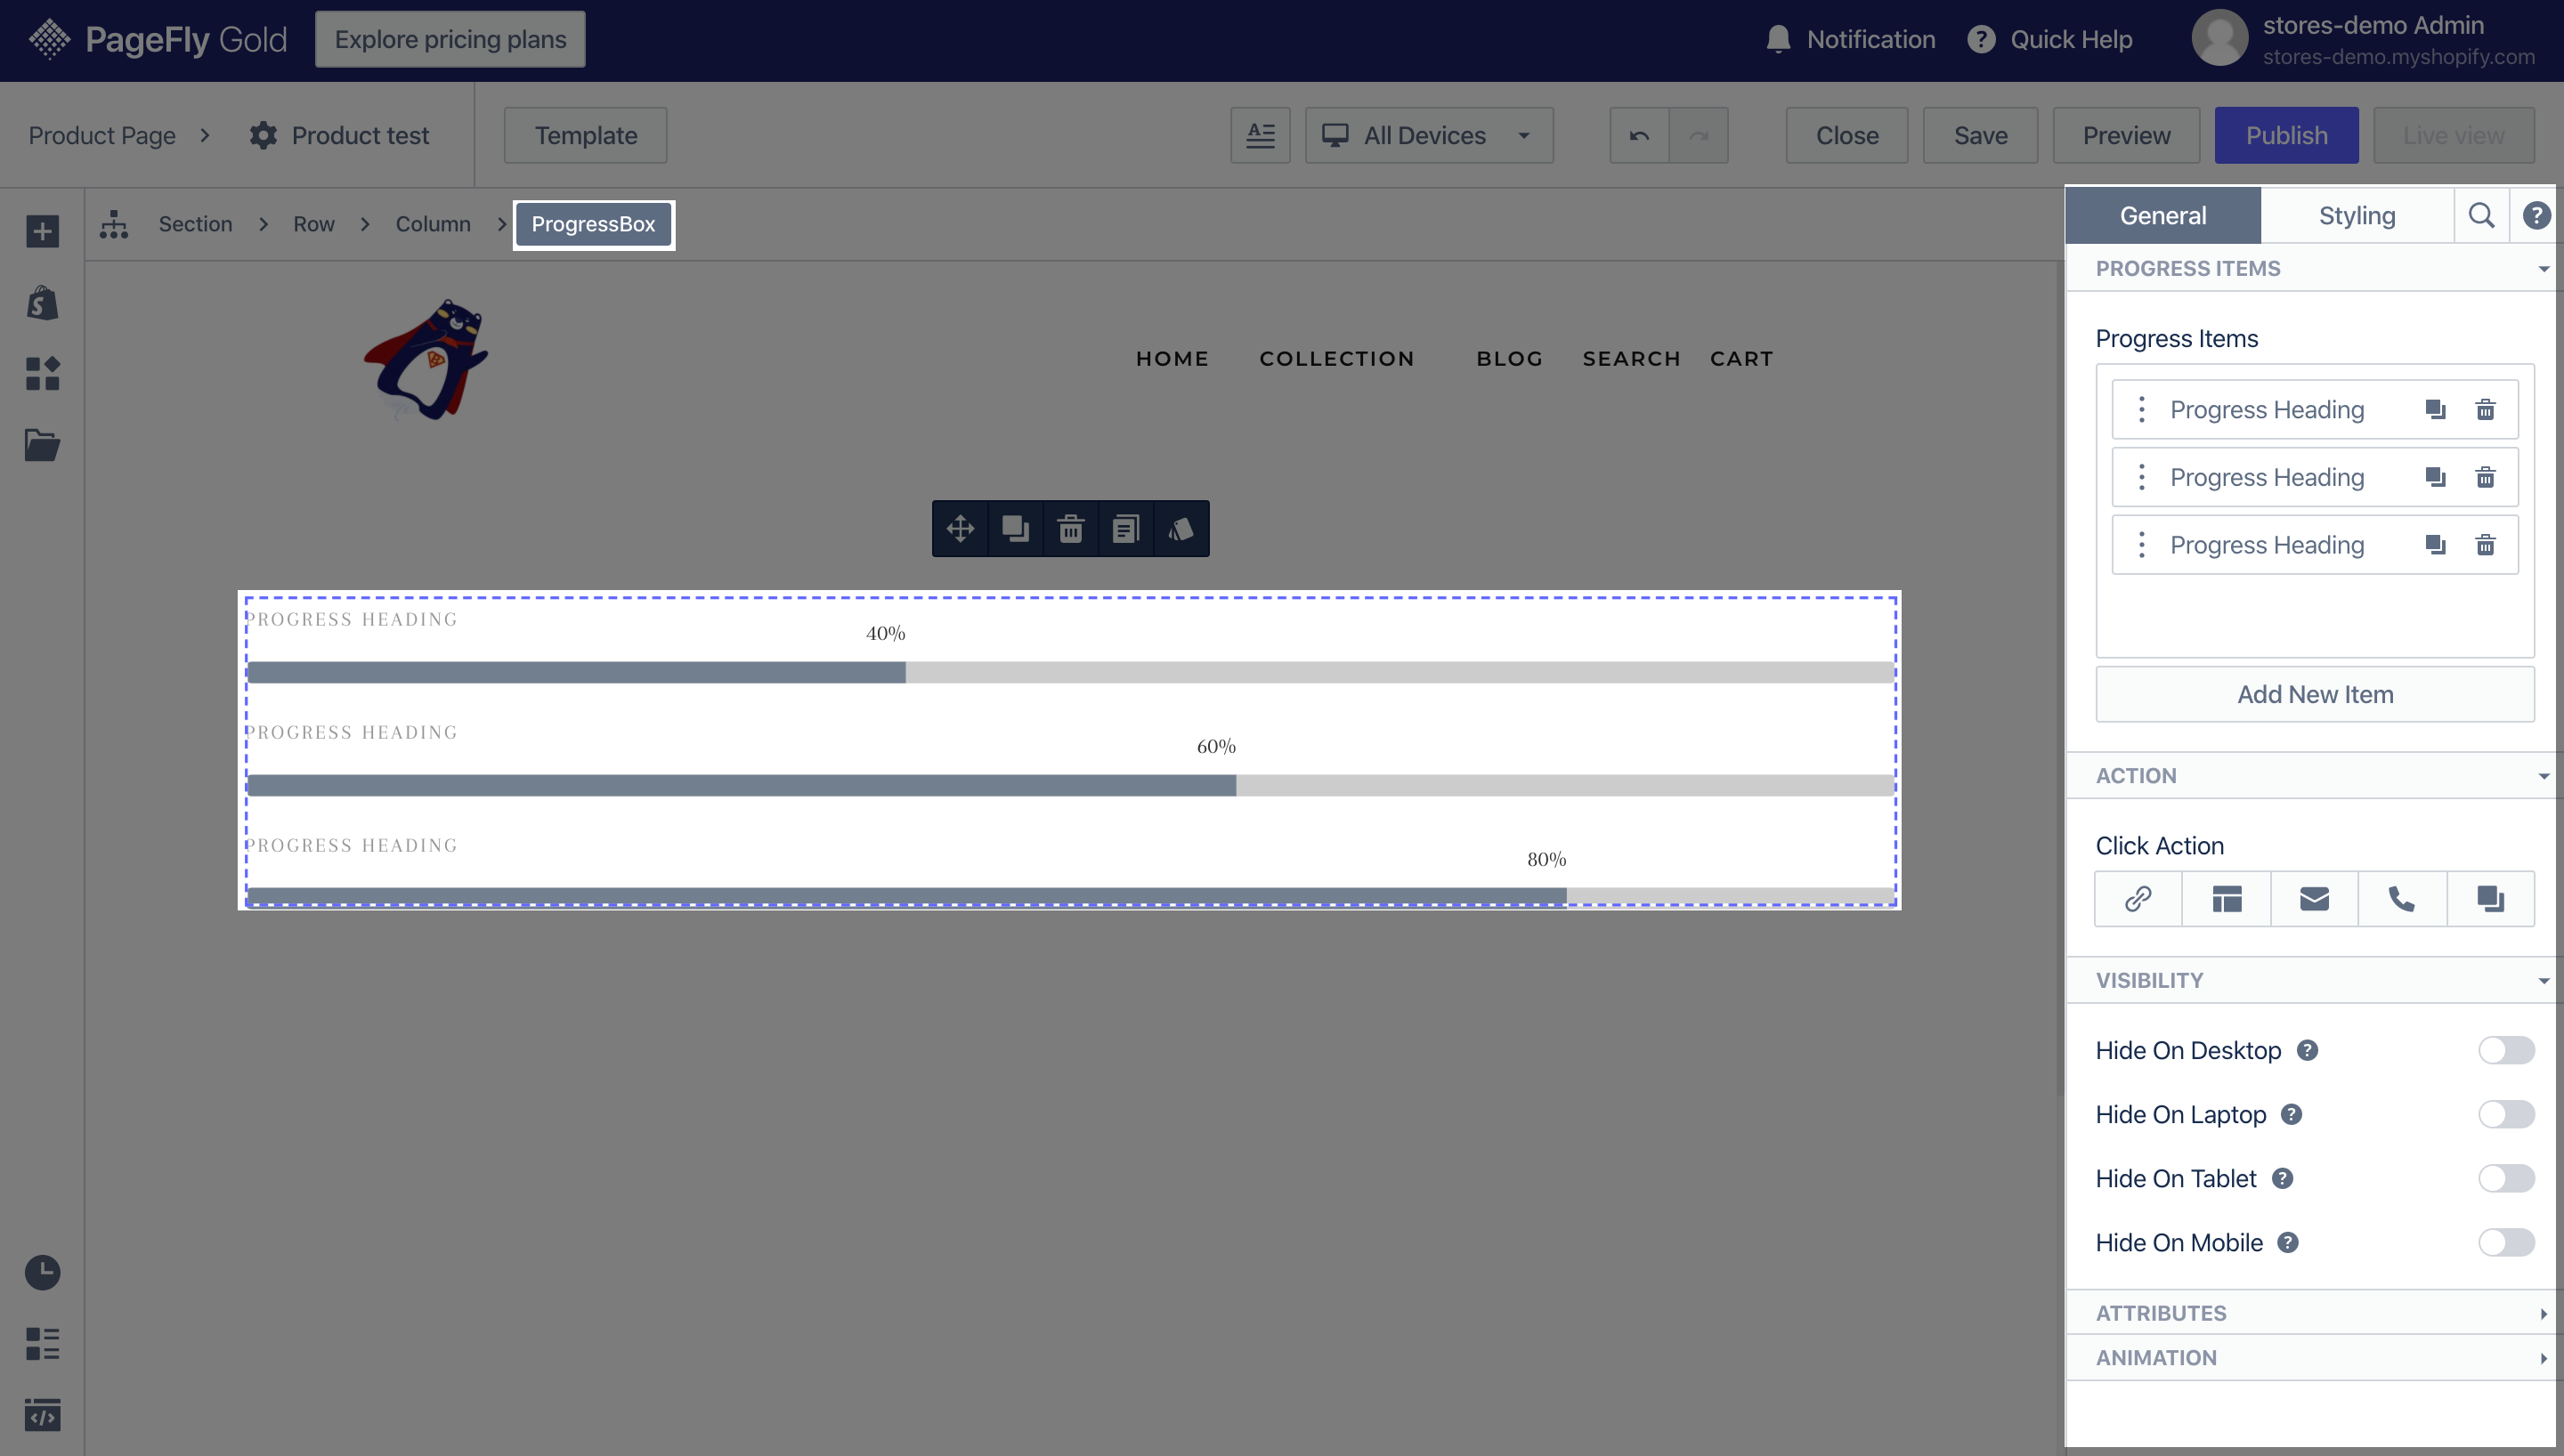Viewport: 2564px width, 1456px height.
Task: Click the text formatting toolbar icon
Action: coord(1260,135)
